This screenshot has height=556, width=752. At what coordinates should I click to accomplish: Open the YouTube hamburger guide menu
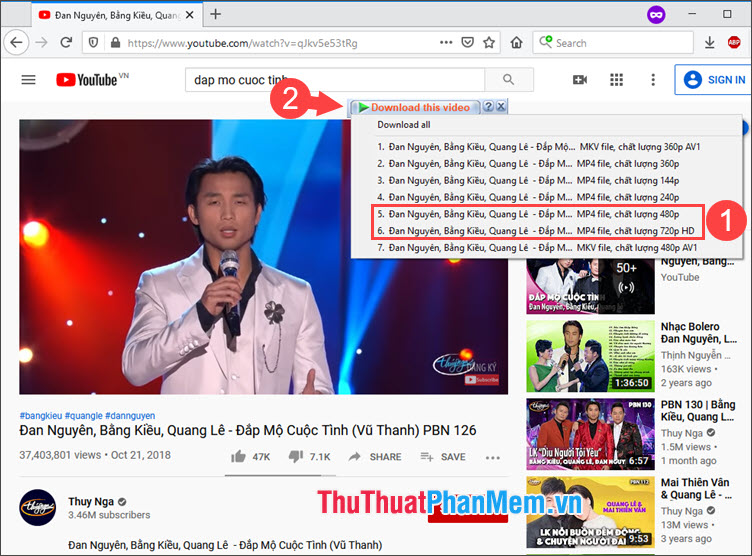point(28,80)
